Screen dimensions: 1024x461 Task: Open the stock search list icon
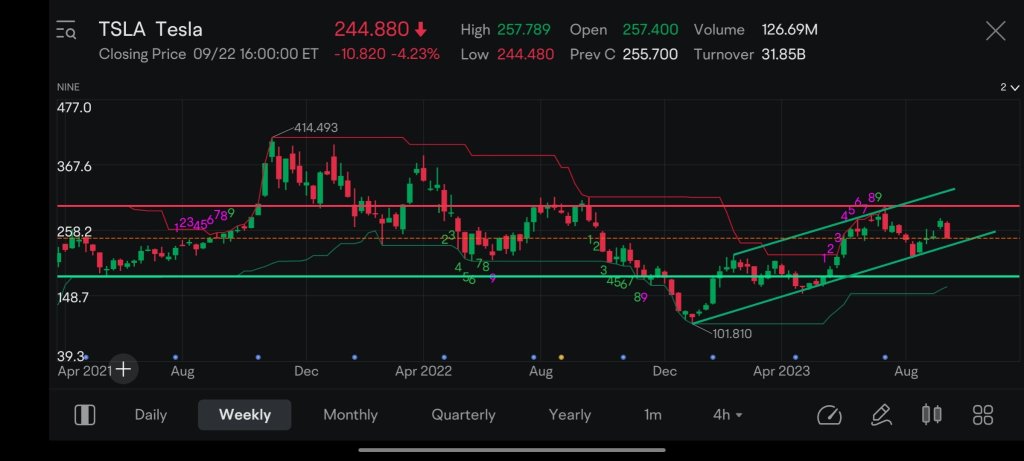(x=66, y=30)
